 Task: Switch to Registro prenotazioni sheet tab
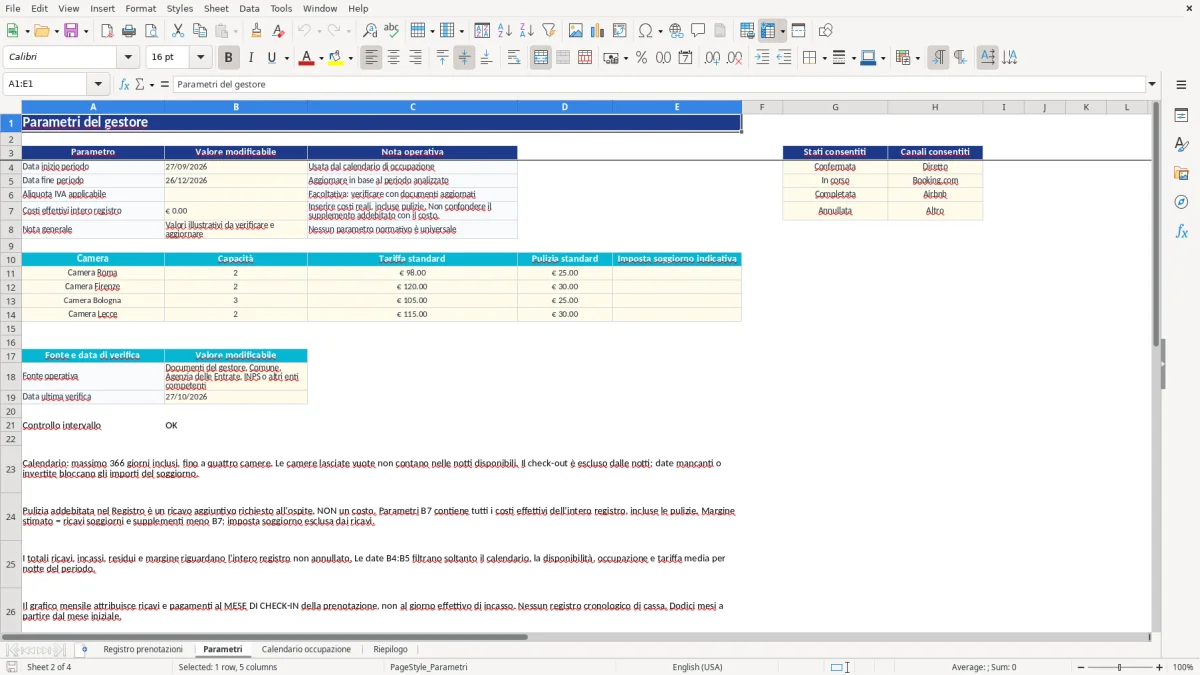point(143,649)
